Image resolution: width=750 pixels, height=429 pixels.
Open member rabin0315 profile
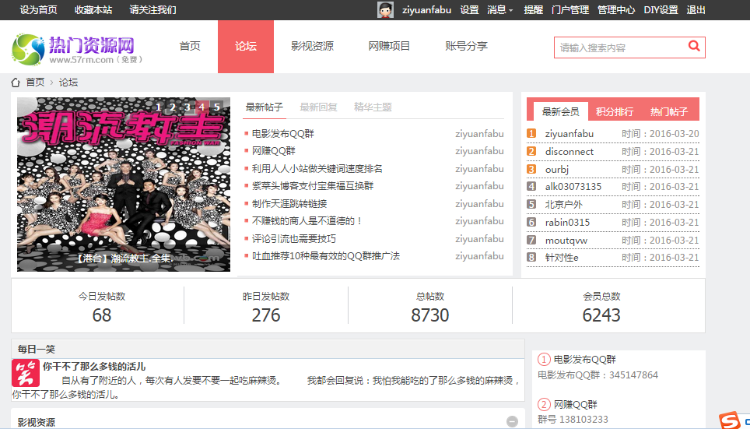567,222
